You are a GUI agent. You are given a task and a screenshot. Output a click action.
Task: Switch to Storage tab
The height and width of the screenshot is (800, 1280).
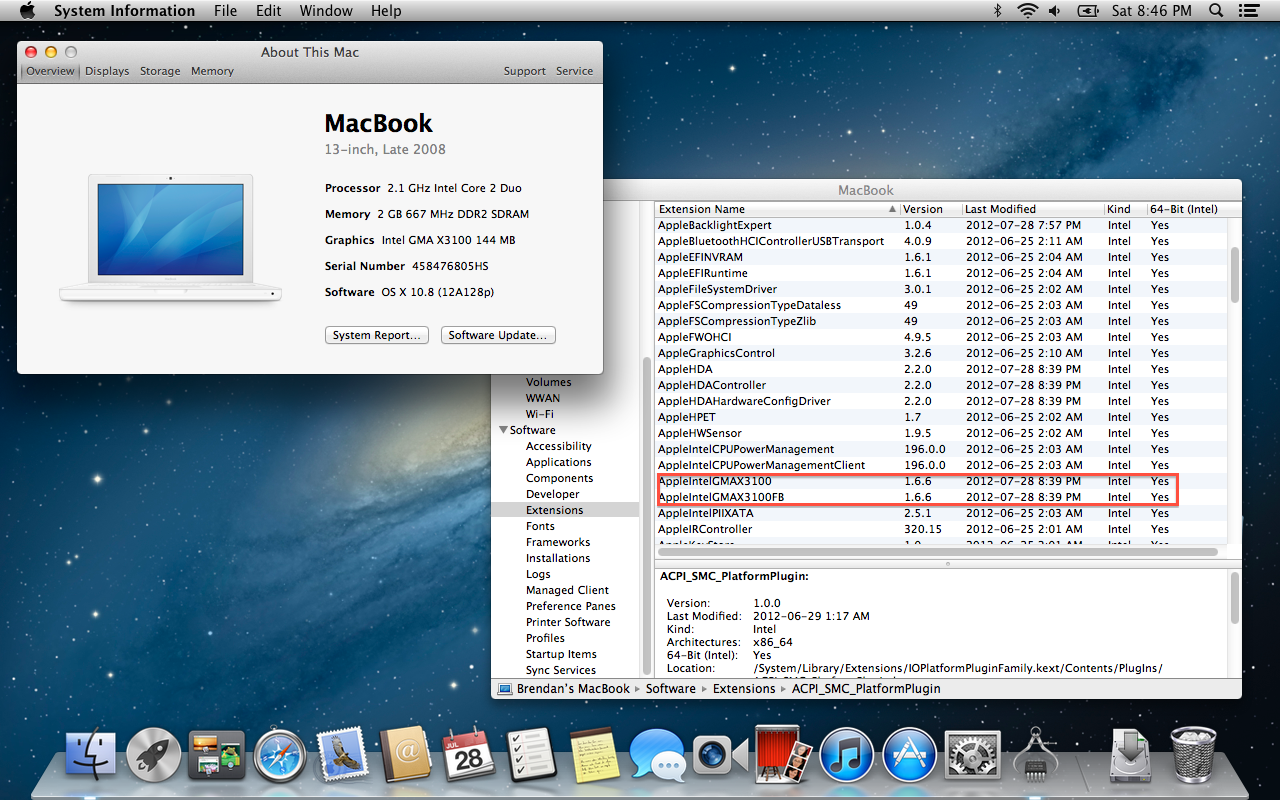click(160, 71)
